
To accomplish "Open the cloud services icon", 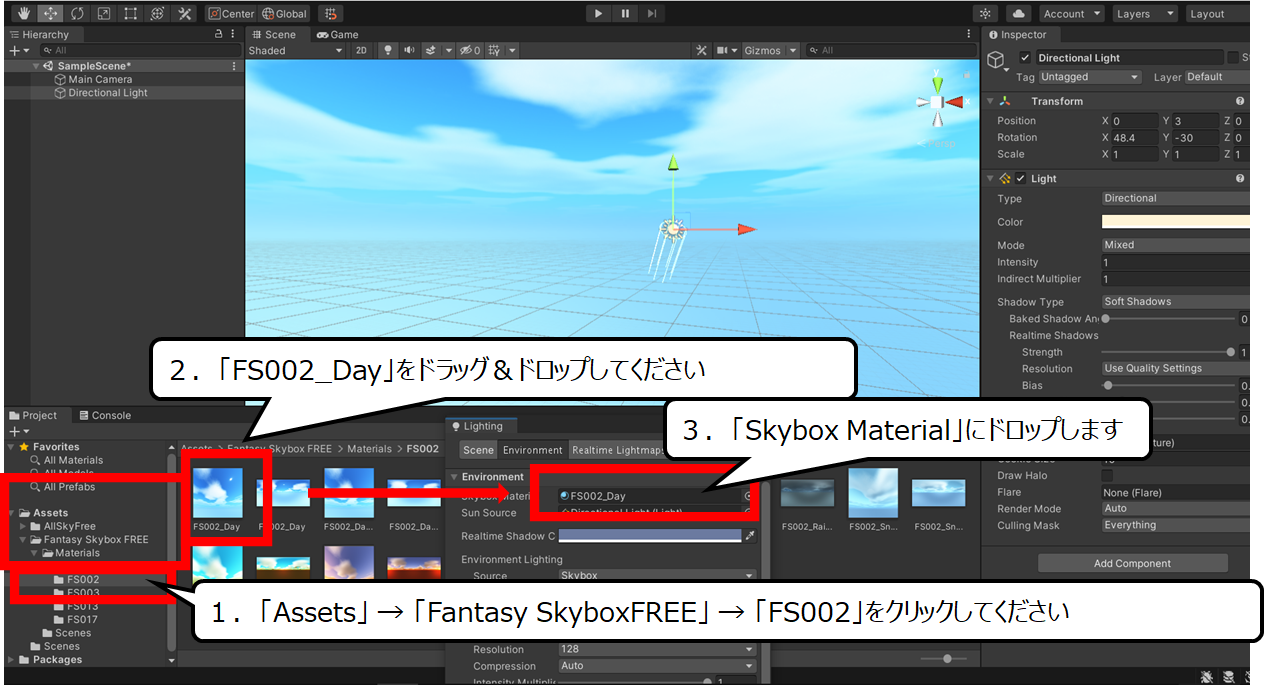I will tap(1018, 14).
